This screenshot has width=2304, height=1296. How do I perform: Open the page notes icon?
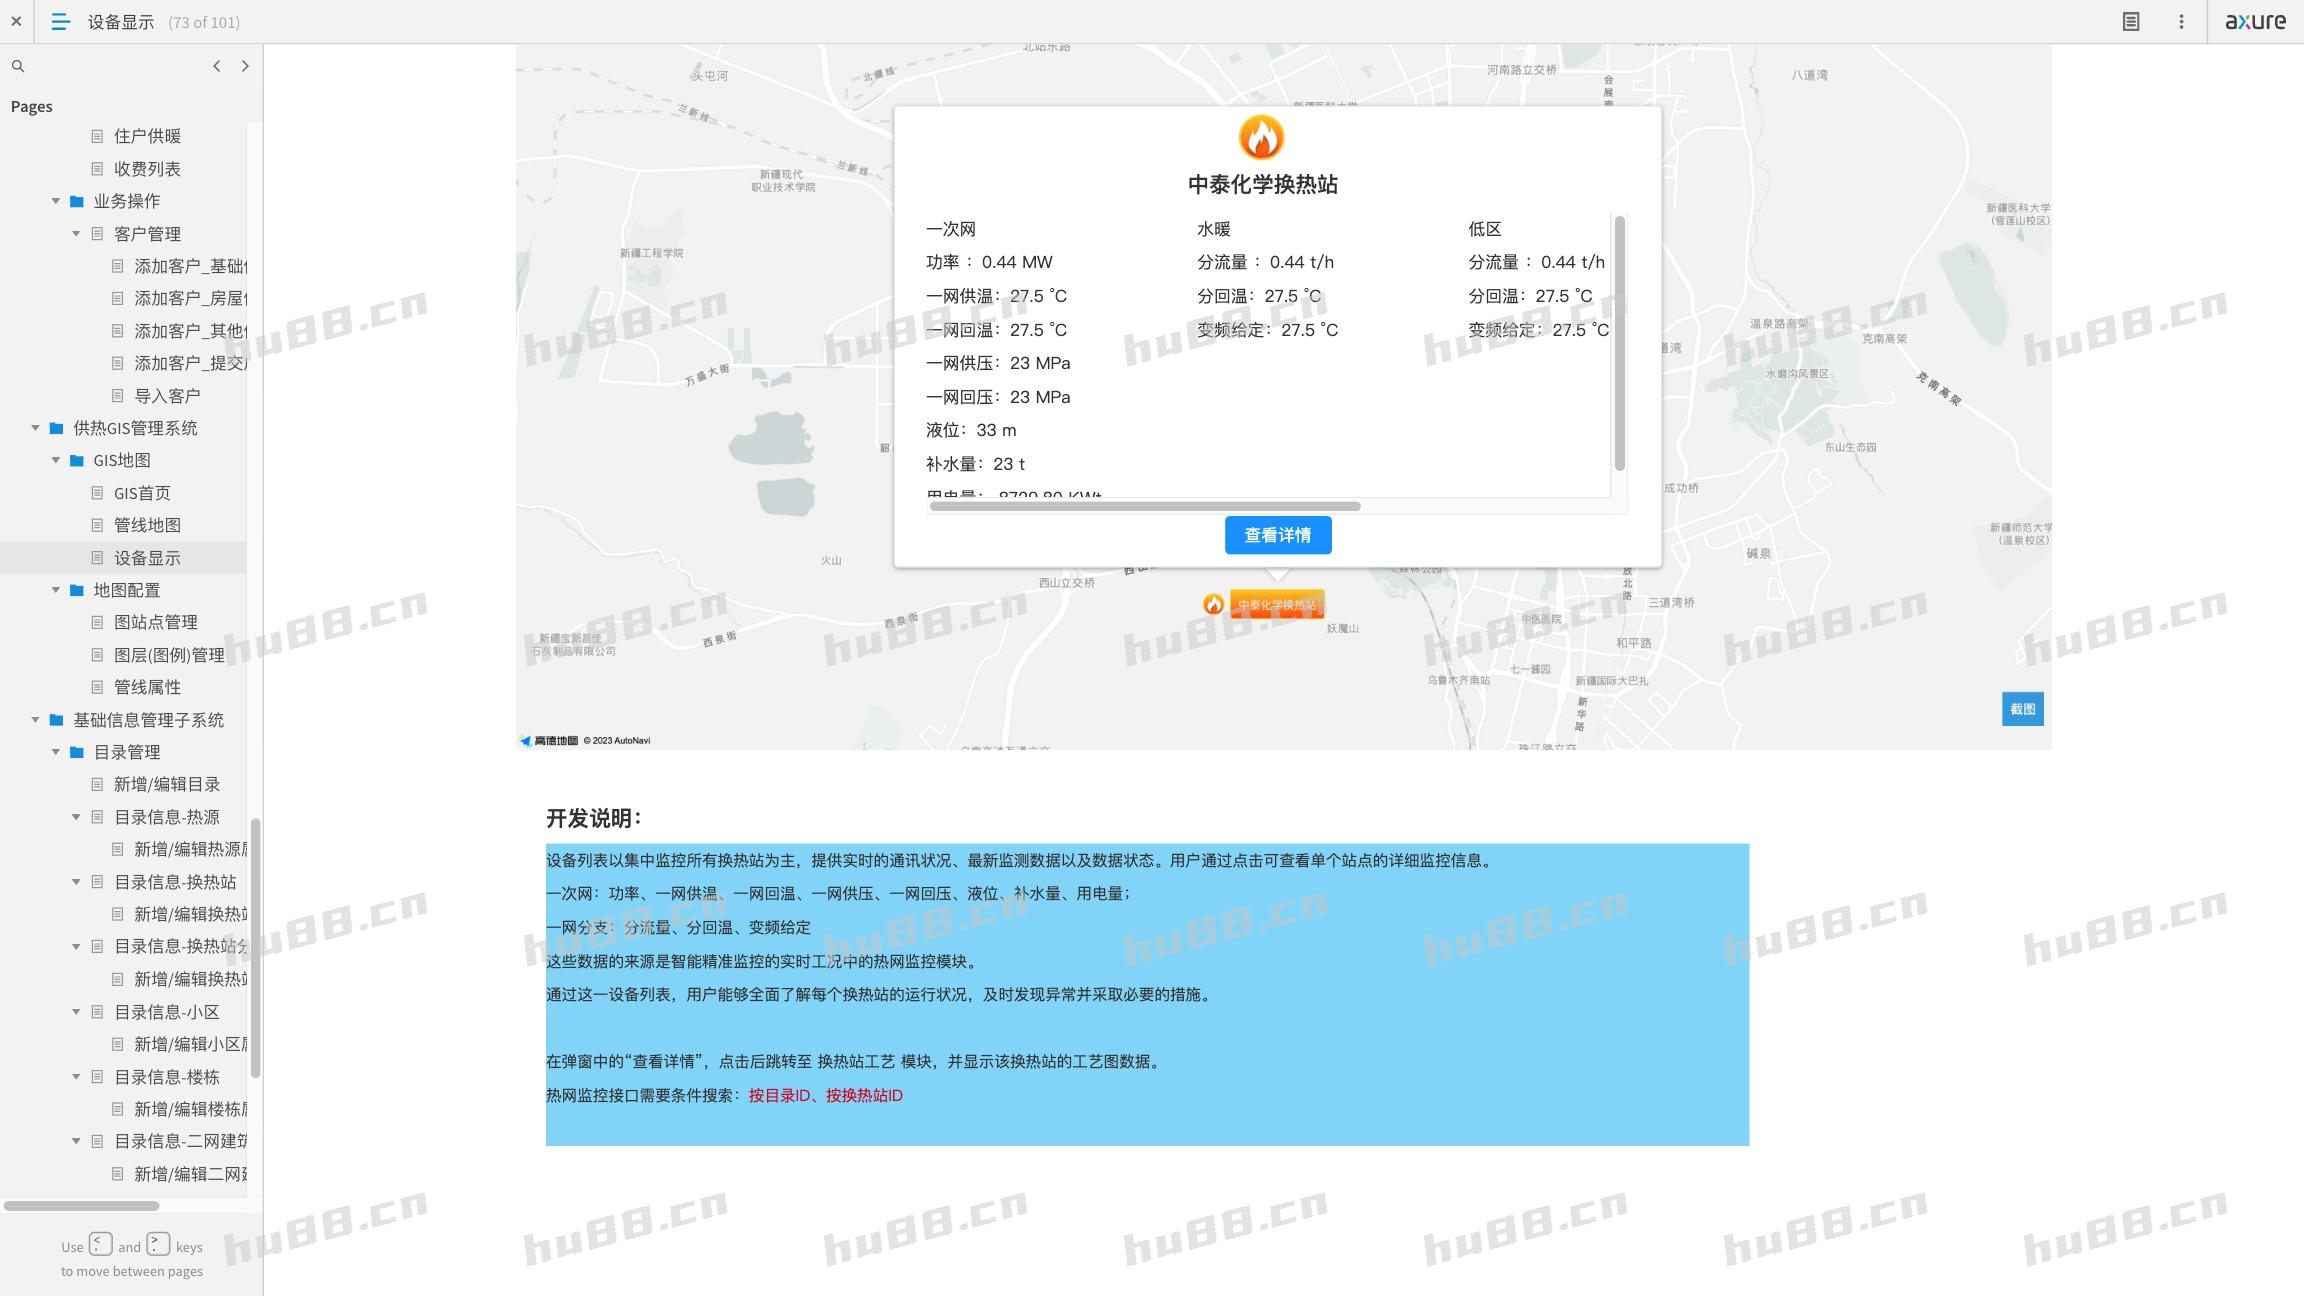tap(2131, 21)
